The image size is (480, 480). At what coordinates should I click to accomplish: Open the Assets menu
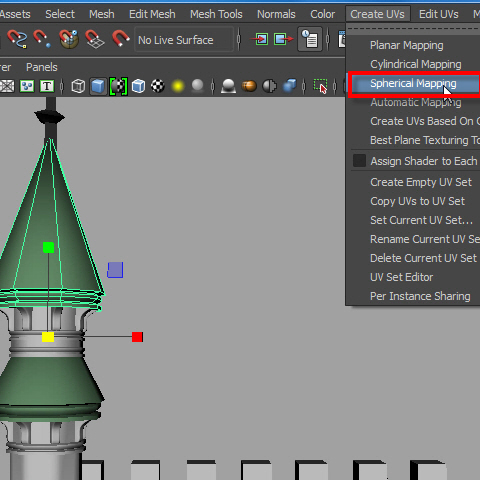click(x=15, y=14)
